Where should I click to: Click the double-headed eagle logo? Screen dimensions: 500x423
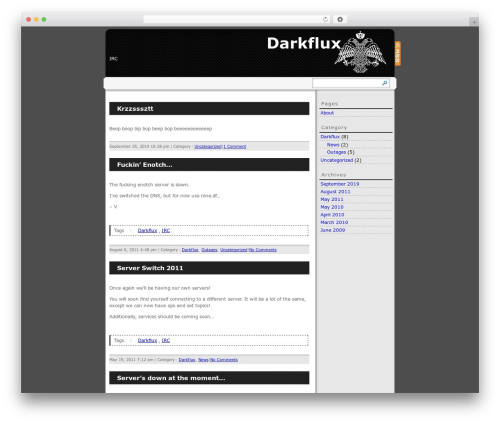pos(360,52)
